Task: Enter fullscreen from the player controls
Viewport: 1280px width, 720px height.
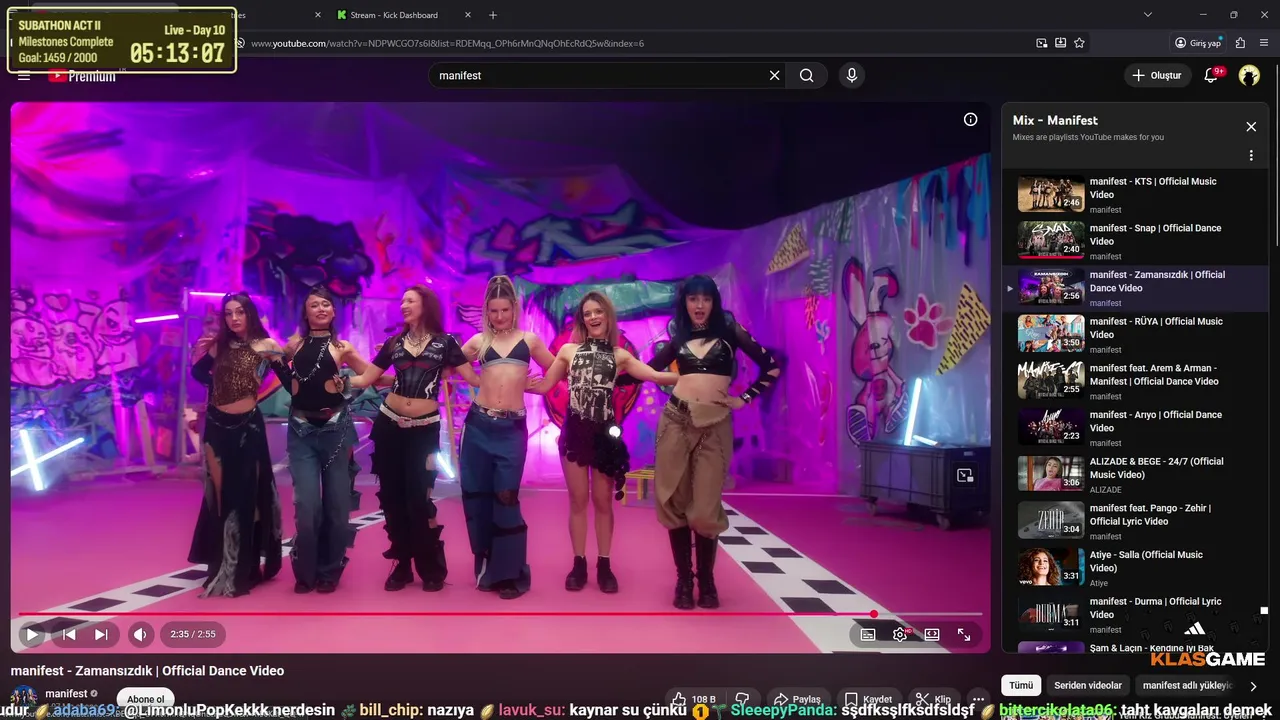Action: pos(964,634)
